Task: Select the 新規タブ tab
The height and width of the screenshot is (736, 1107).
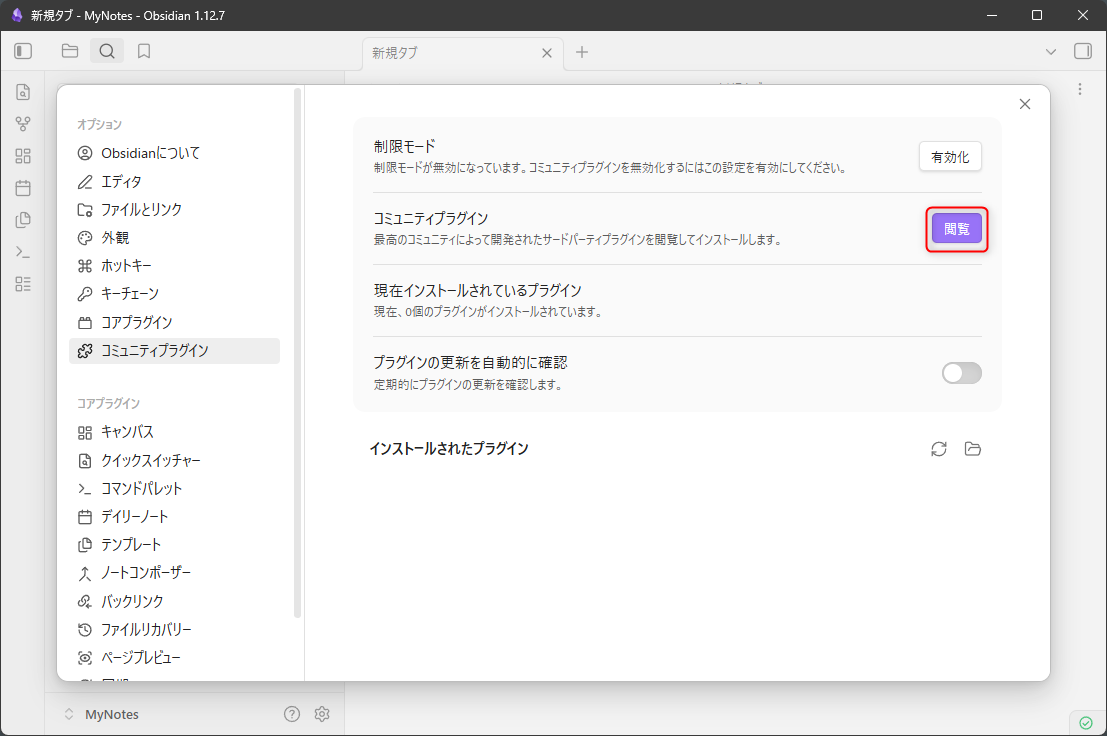Action: click(x=463, y=53)
